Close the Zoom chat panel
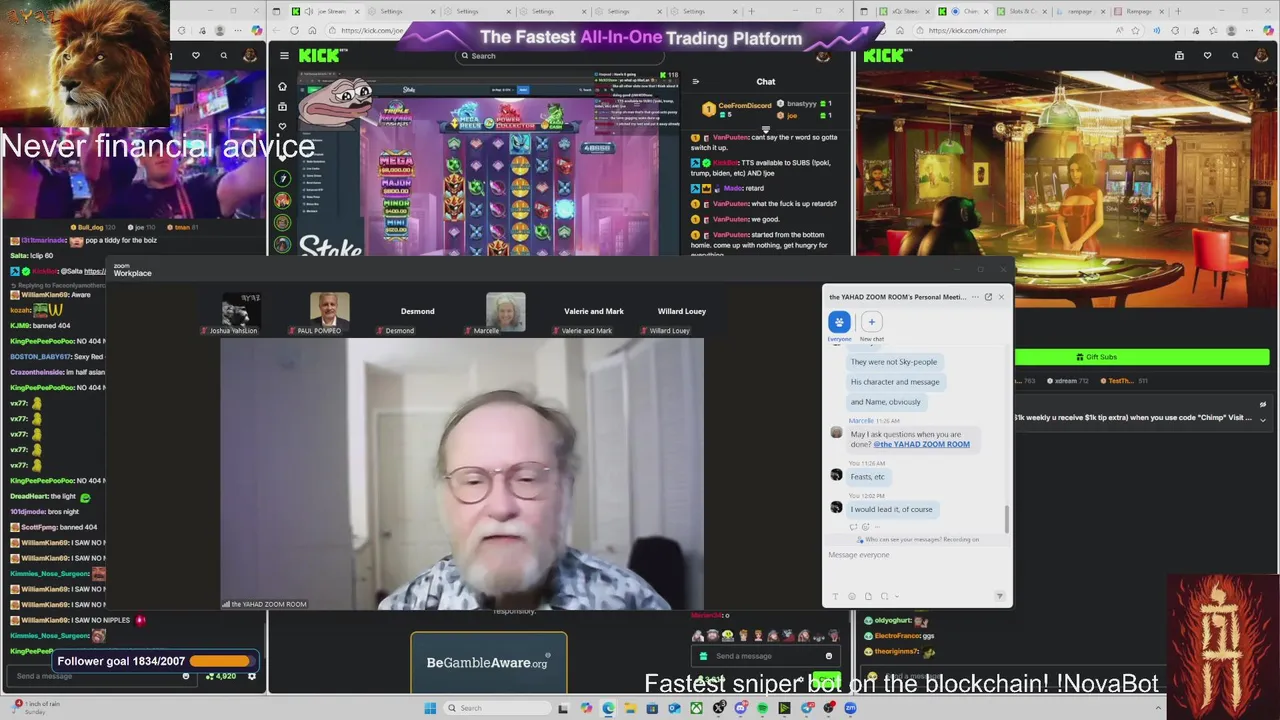The width and height of the screenshot is (1280, 720). coord(1001,297)
